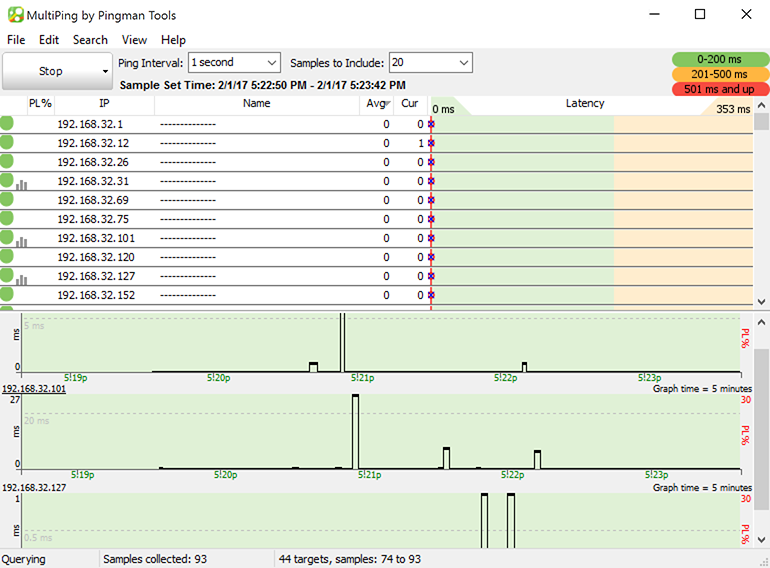
Task: Click the orange 201-500 ms legend swatch
Action: click(x=720, y=74)
